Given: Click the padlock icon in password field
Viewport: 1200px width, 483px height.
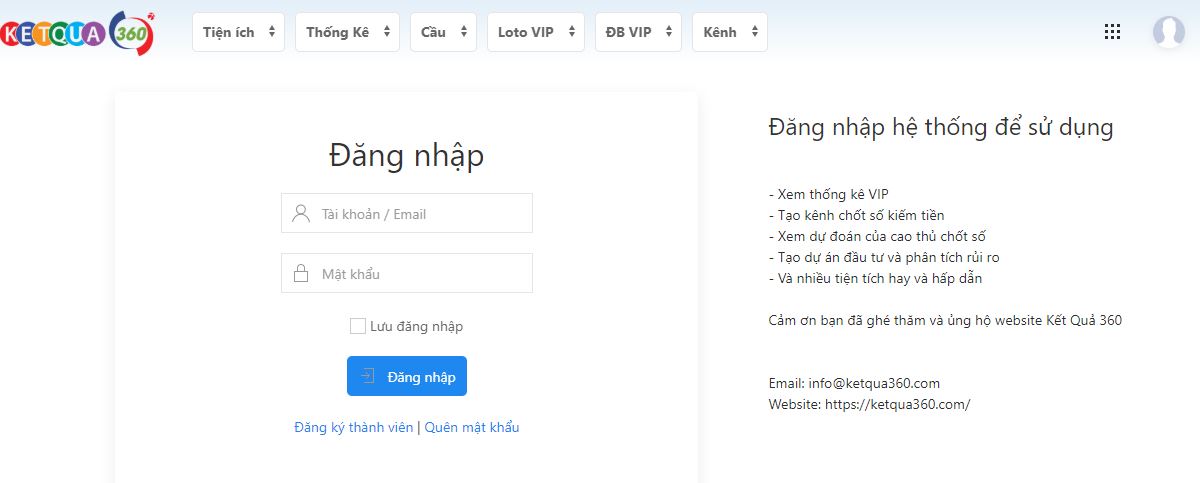Looking at the screenshot, I should pyautogui.click(x=300, y=274).
